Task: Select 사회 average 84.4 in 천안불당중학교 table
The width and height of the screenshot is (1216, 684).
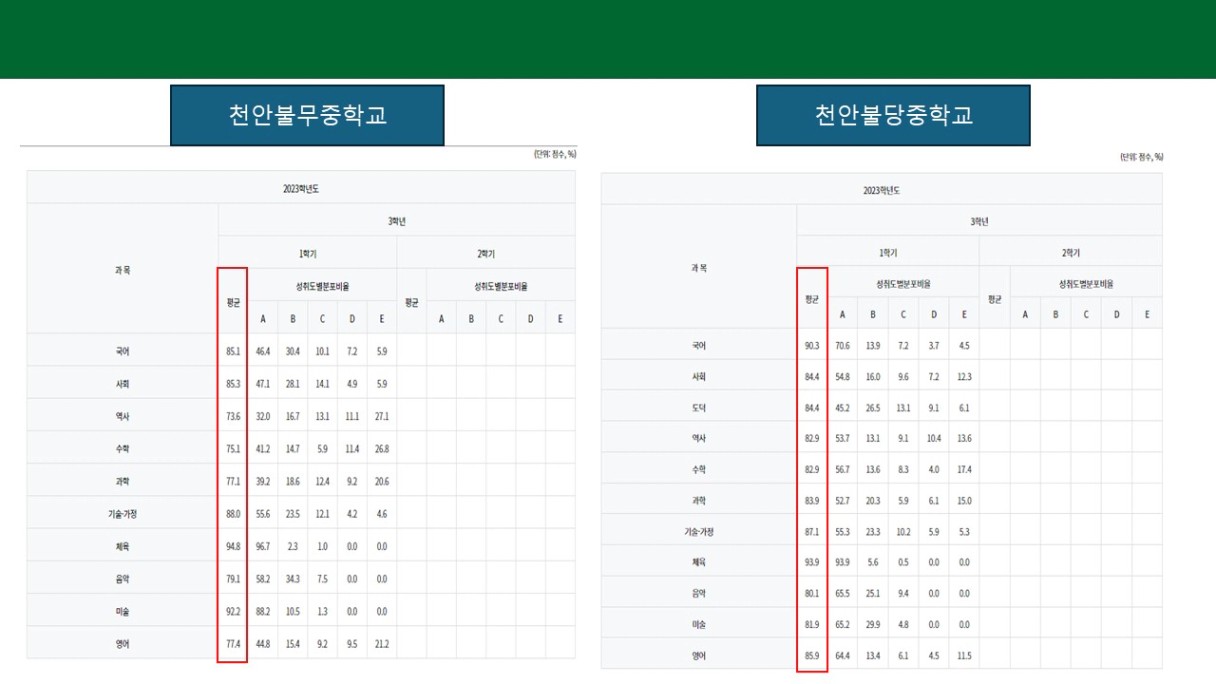Action: [x=812, y=377]
